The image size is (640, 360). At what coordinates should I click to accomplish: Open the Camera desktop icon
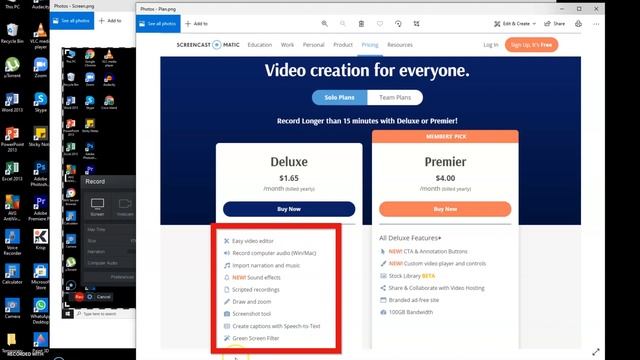12,308
